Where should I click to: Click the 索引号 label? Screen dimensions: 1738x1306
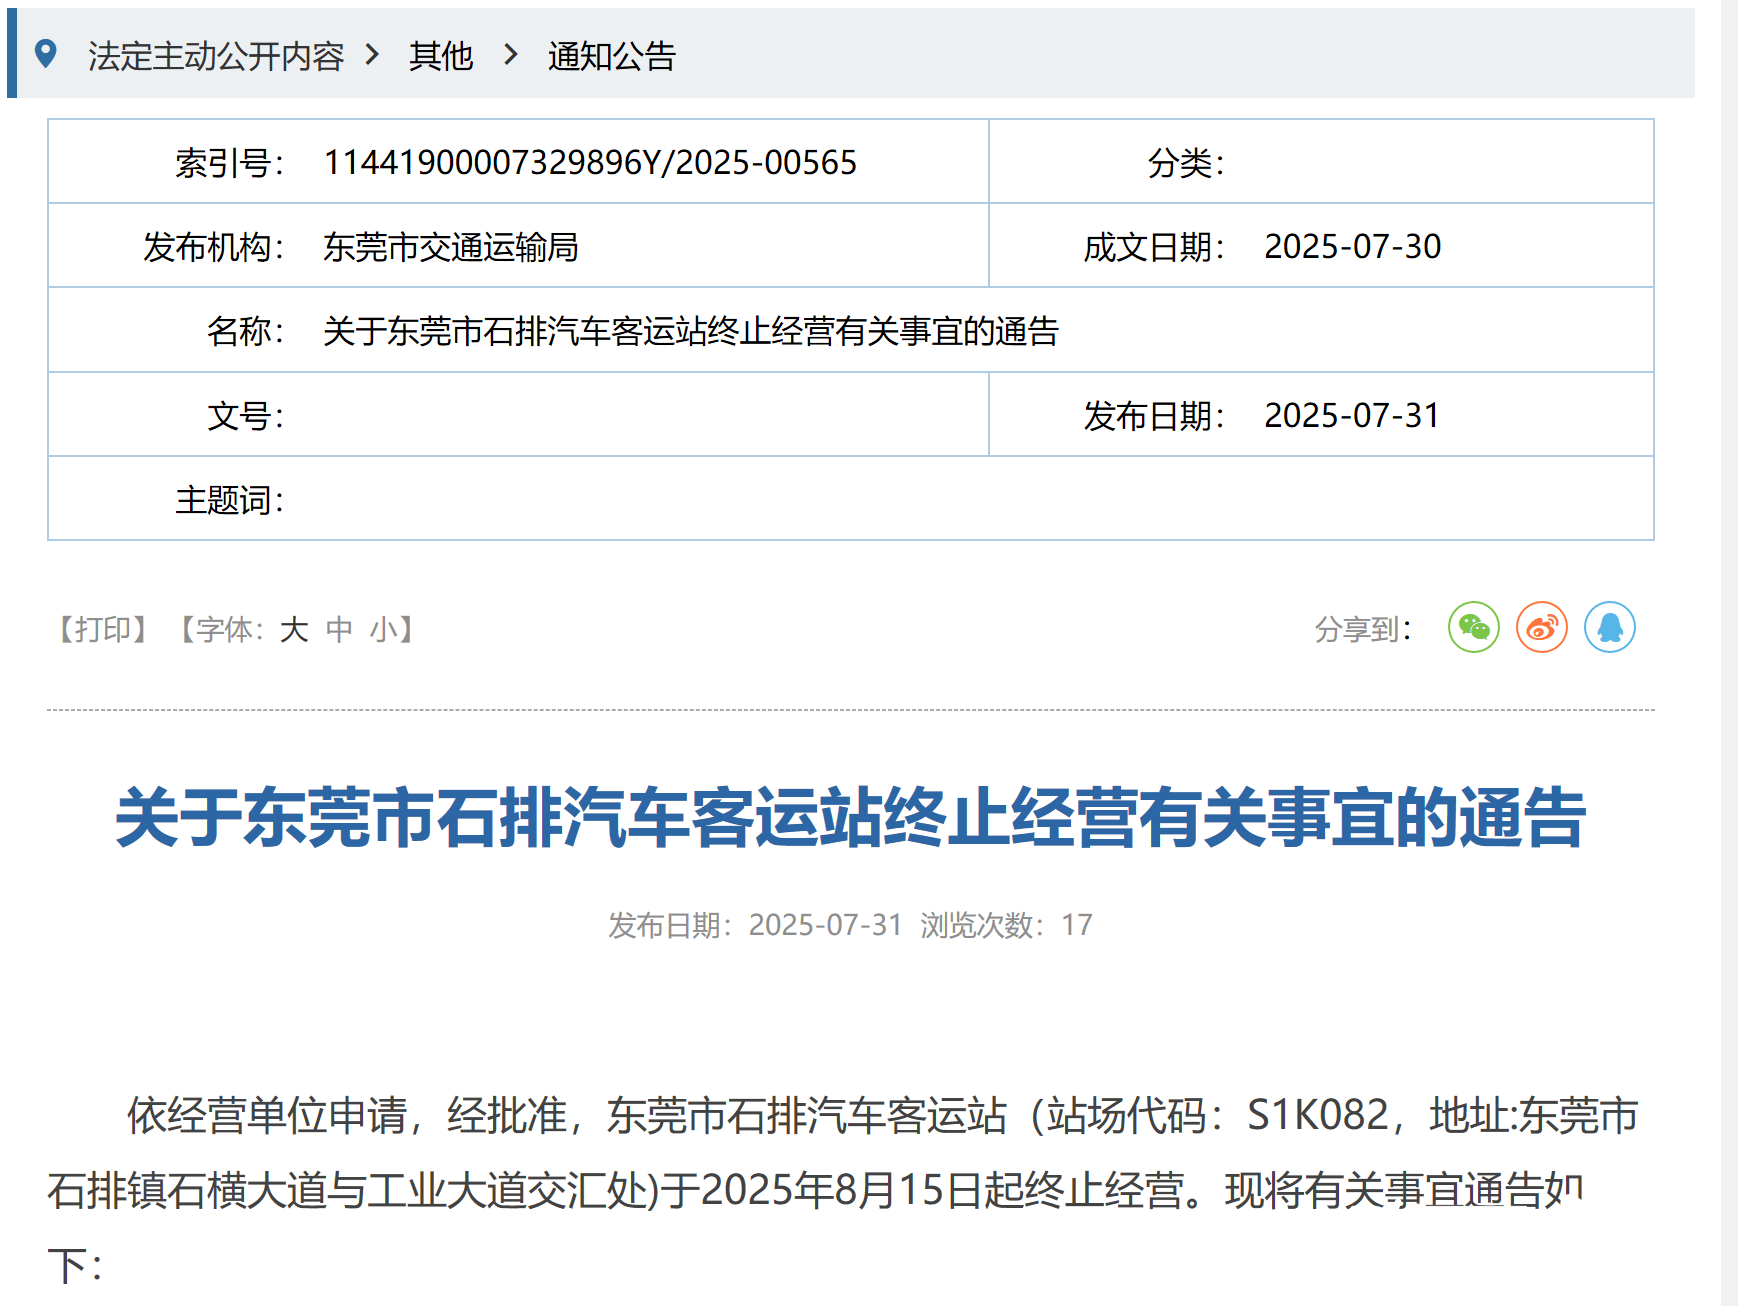point(230,162)
